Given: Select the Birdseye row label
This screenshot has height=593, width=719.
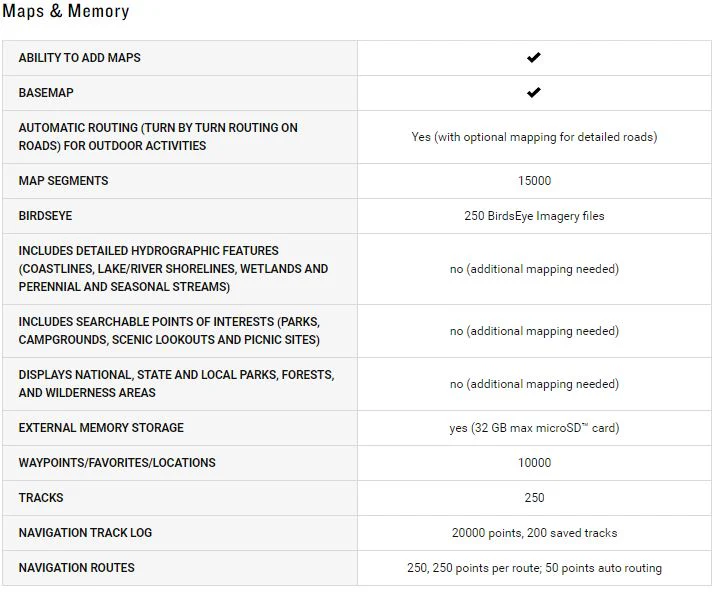Looking at the screenshot, I should pyautogui.click(x=45, y=216).
